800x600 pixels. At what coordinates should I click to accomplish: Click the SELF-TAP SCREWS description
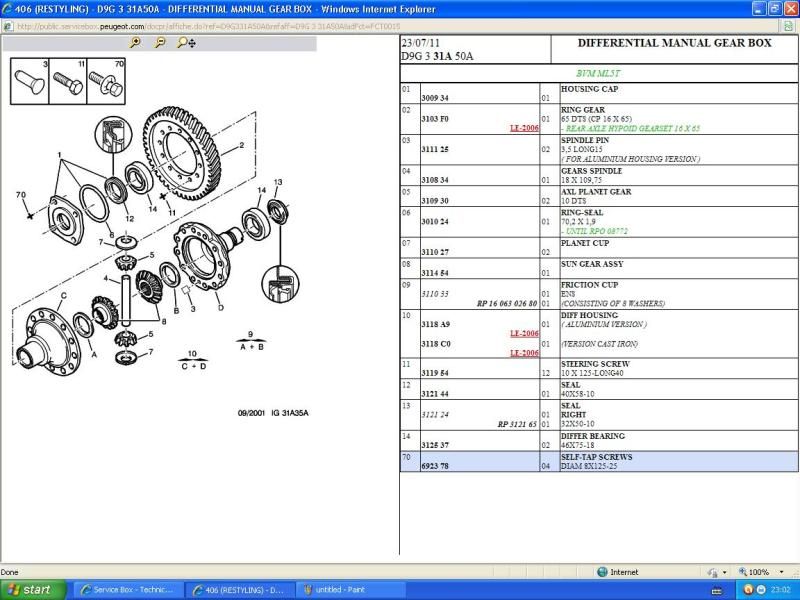[596, 457]
